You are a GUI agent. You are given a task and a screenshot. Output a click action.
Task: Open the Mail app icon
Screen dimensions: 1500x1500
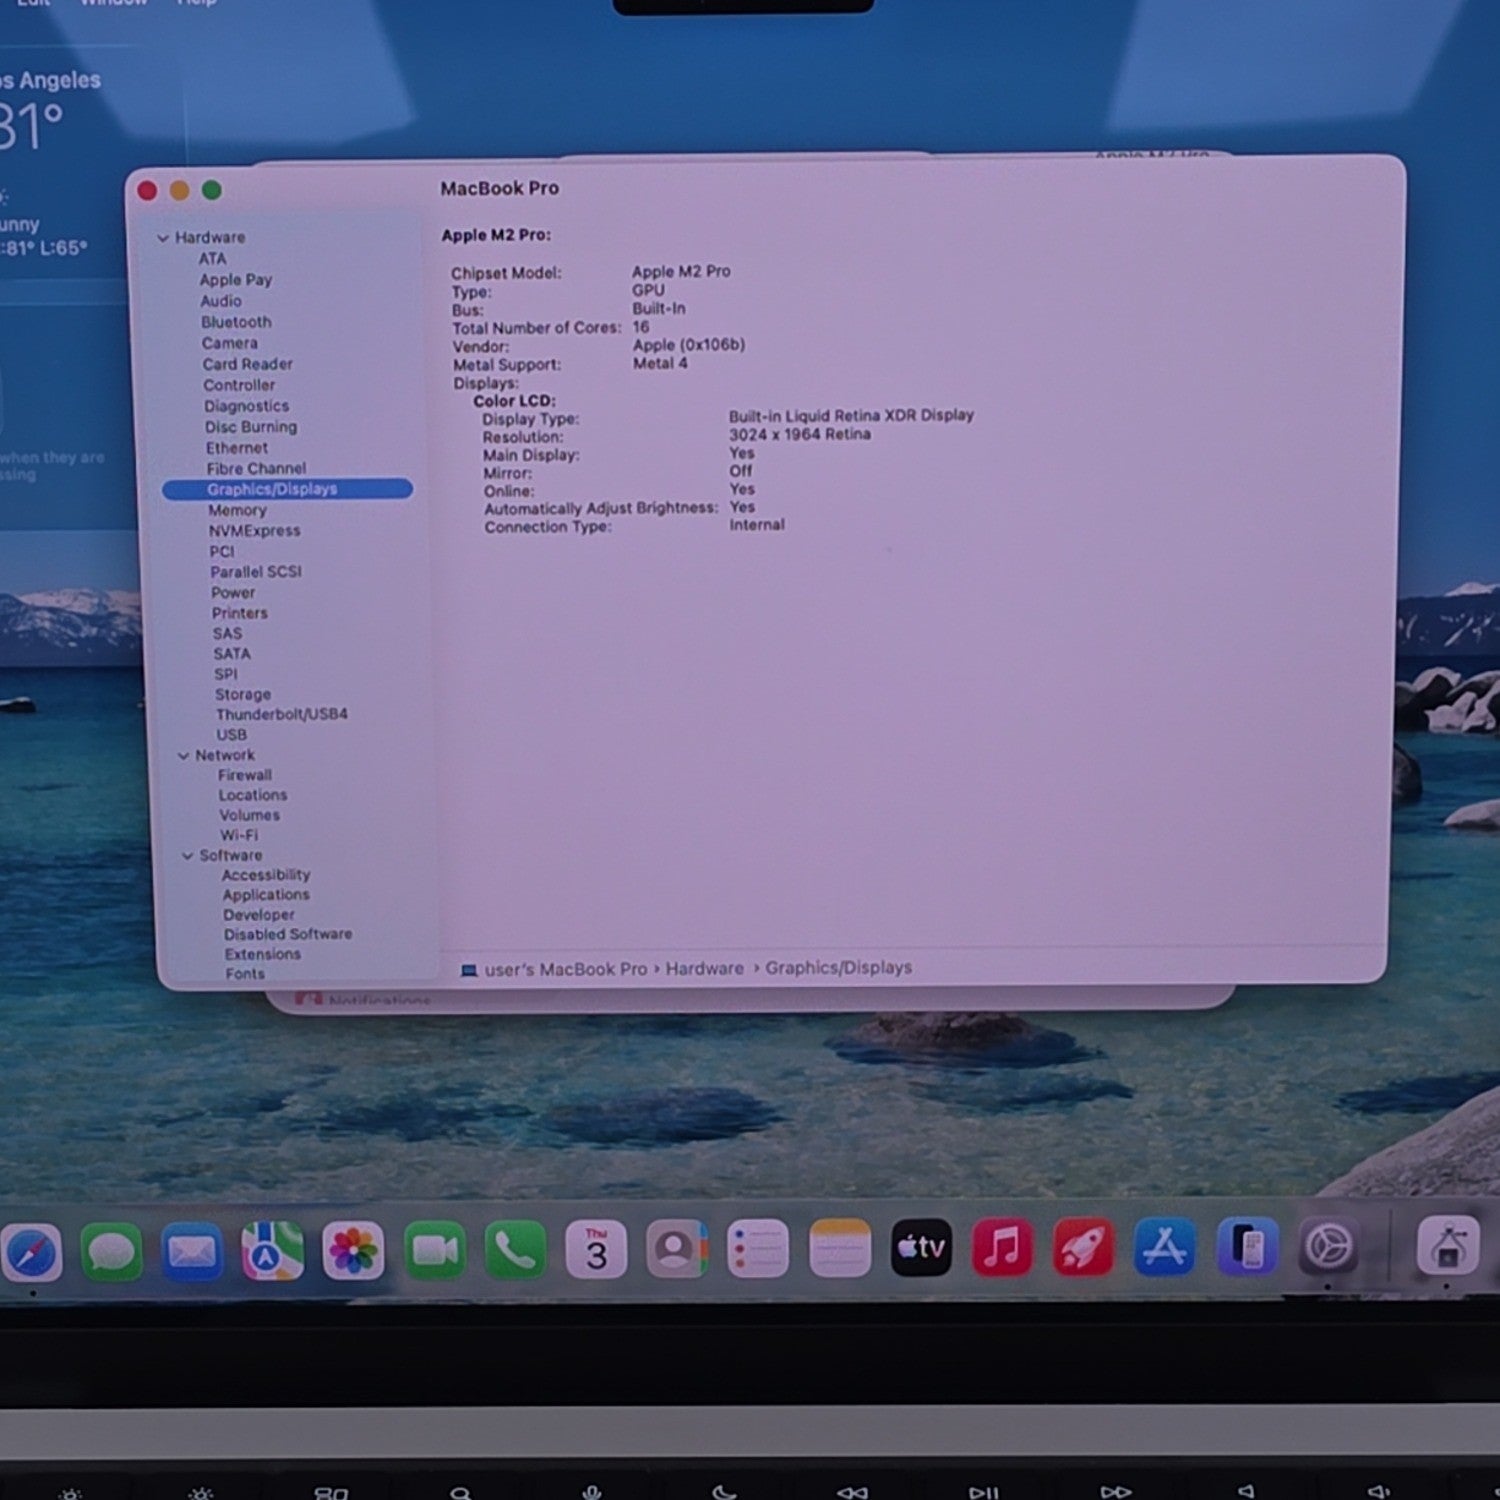point(192,1251)
